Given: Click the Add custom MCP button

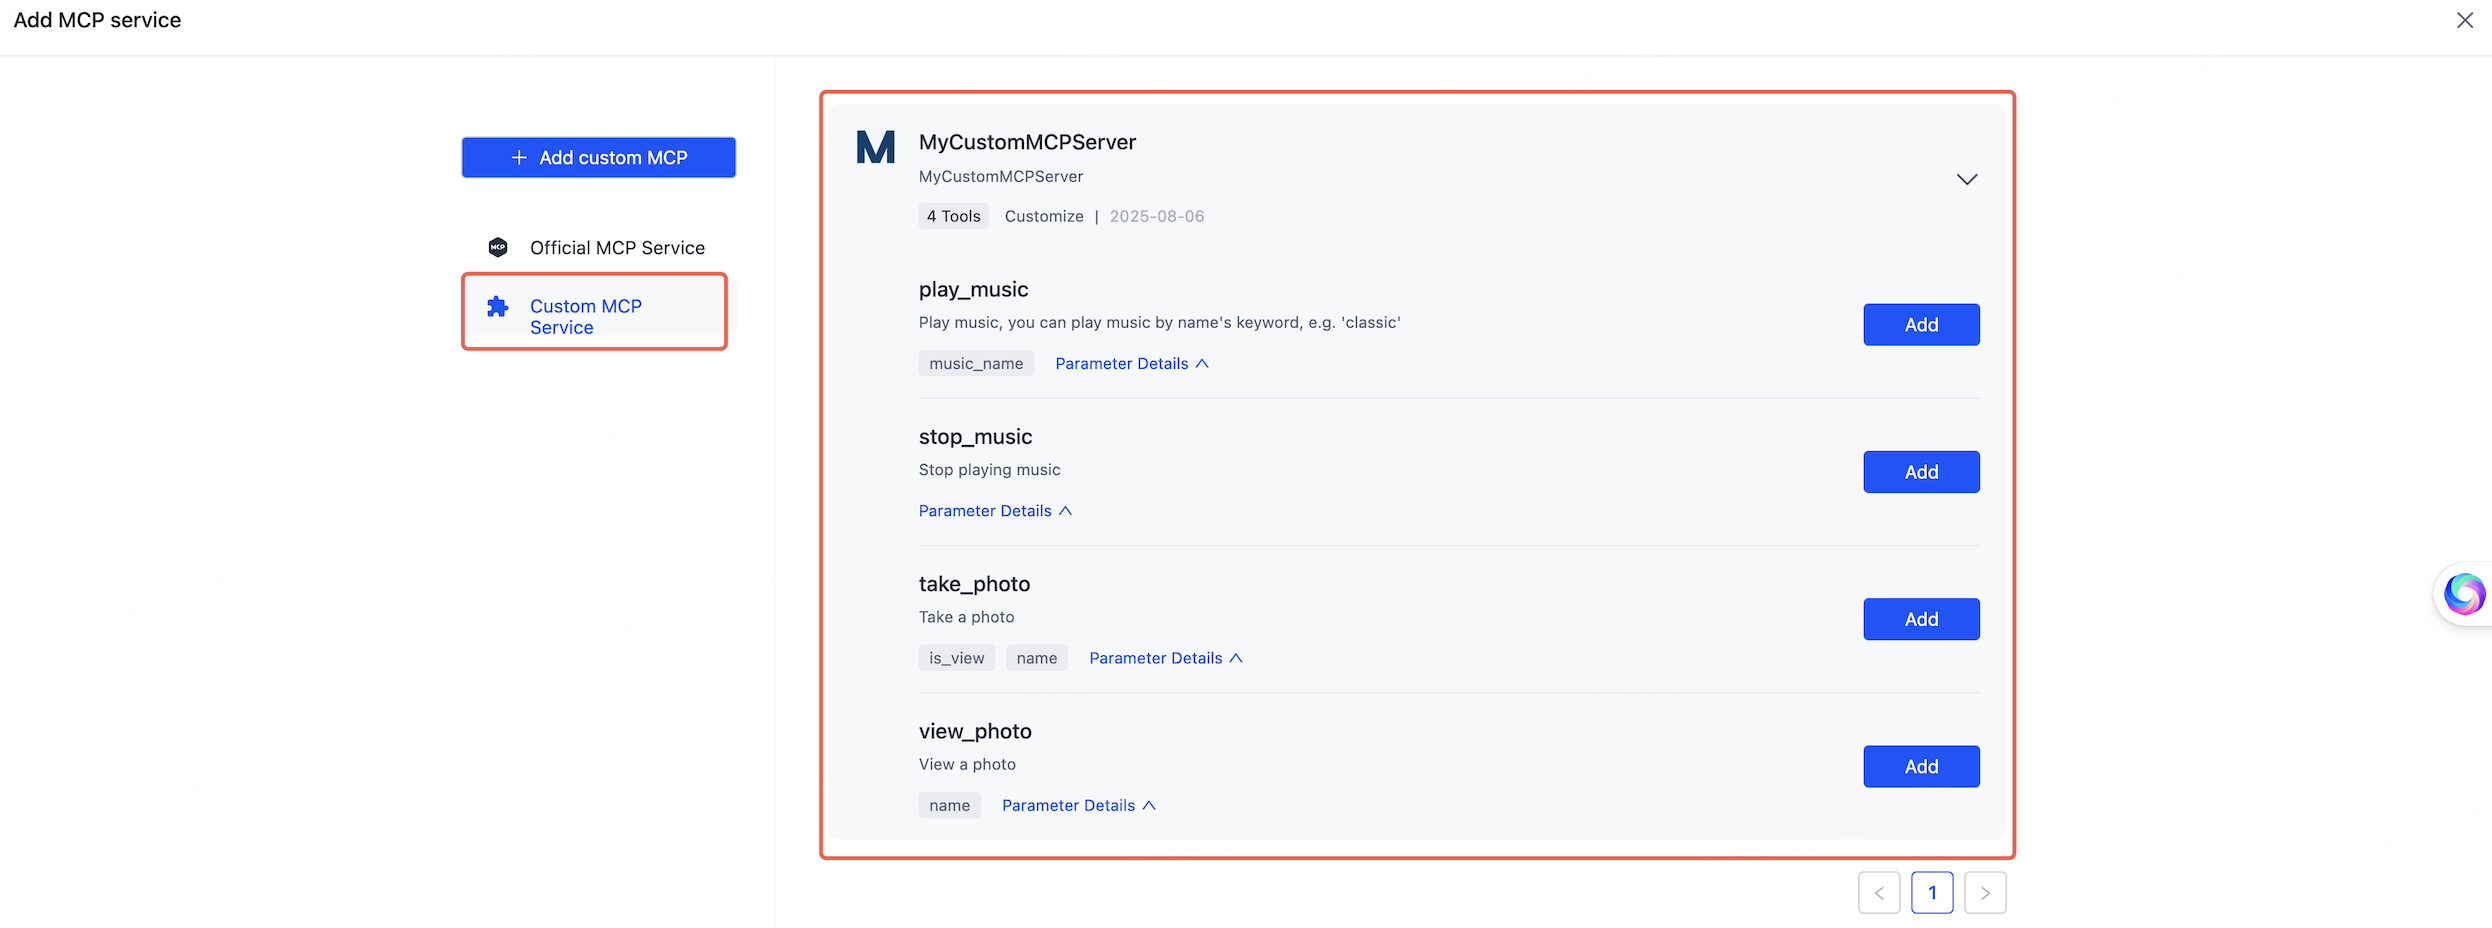Looking at the screenshot, I should (x=598, y=157).
